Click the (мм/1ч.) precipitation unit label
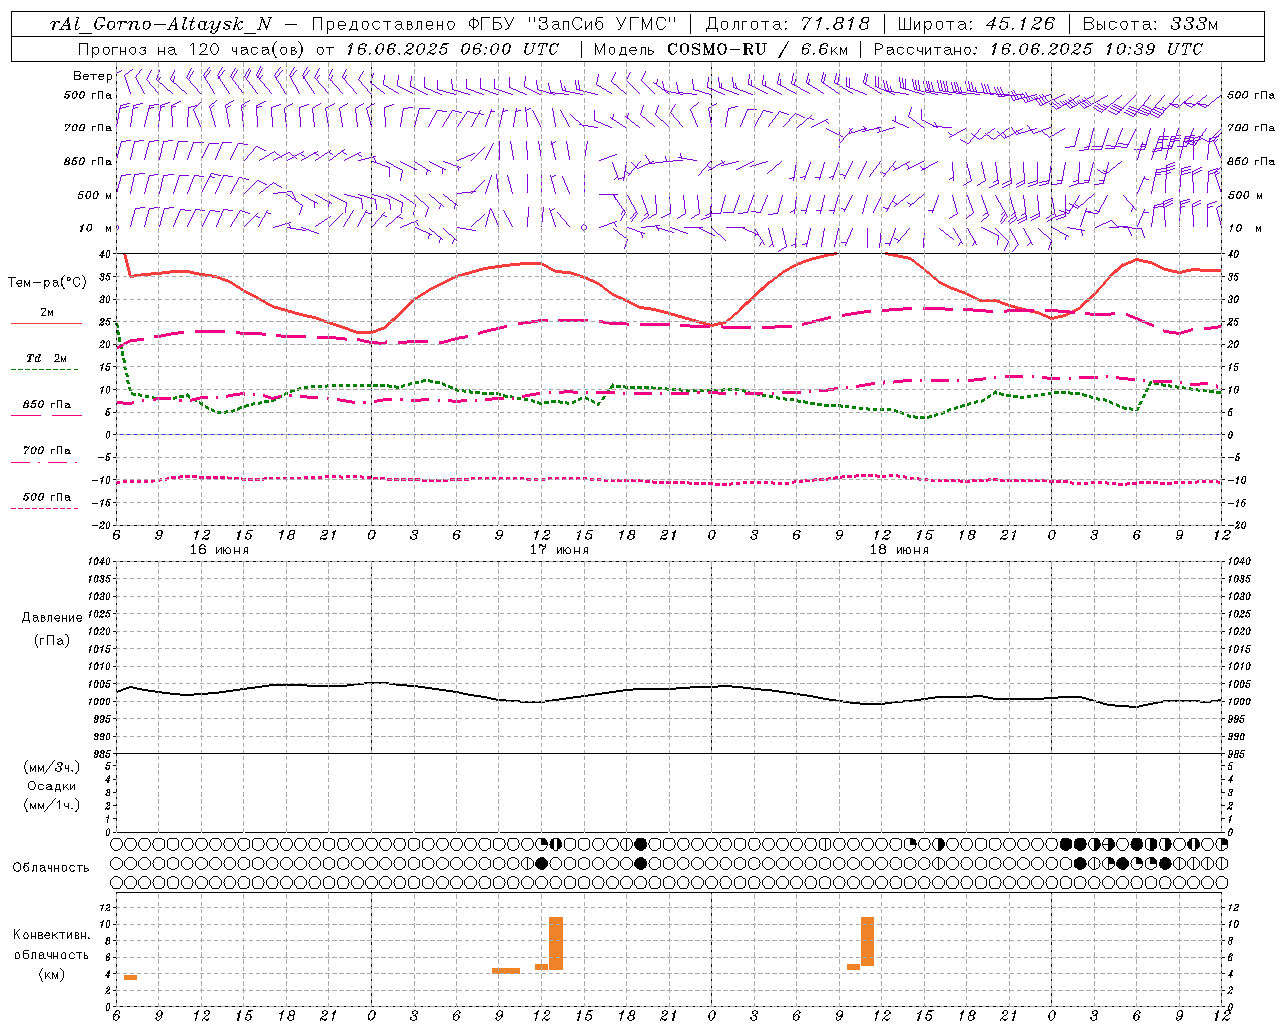This screenshot has width=1280, height=1024. (52, 805)
